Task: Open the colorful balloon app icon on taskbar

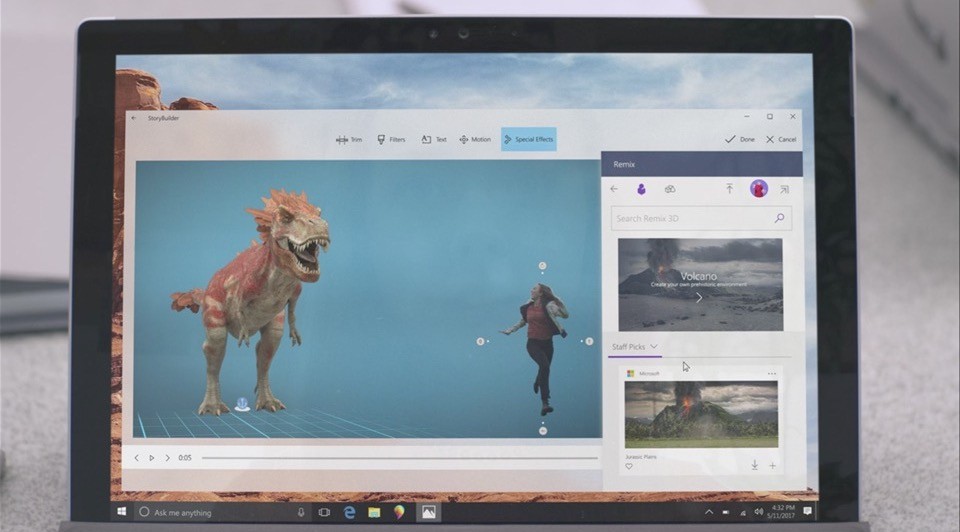Action: click(399, 512)
